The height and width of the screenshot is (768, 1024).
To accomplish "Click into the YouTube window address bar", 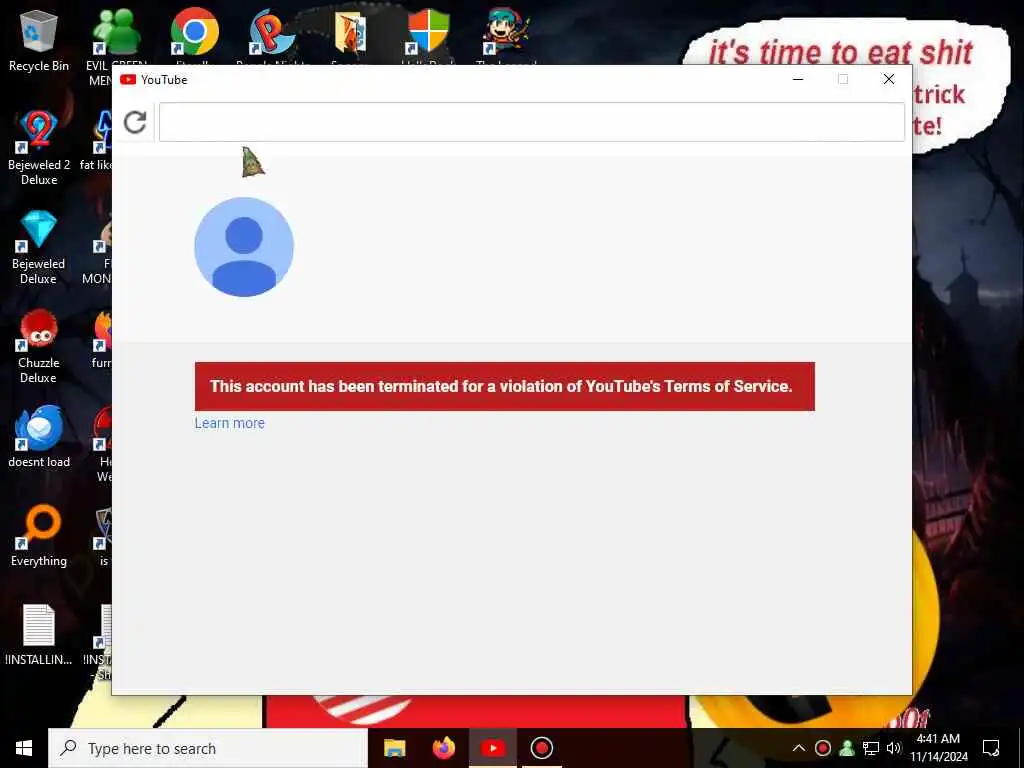I will [532, 122].
